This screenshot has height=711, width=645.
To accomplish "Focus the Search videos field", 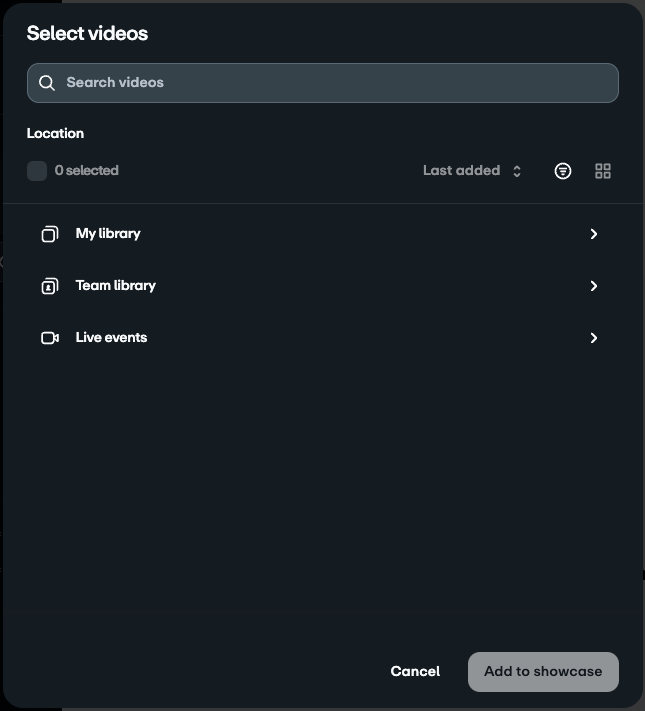I will coord(330,83).
